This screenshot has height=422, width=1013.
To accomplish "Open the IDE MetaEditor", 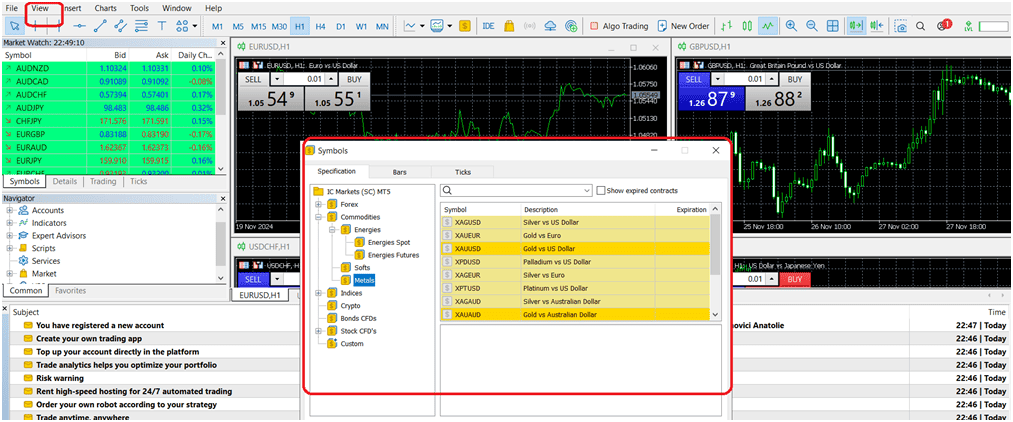I will (x=490, y=26).
